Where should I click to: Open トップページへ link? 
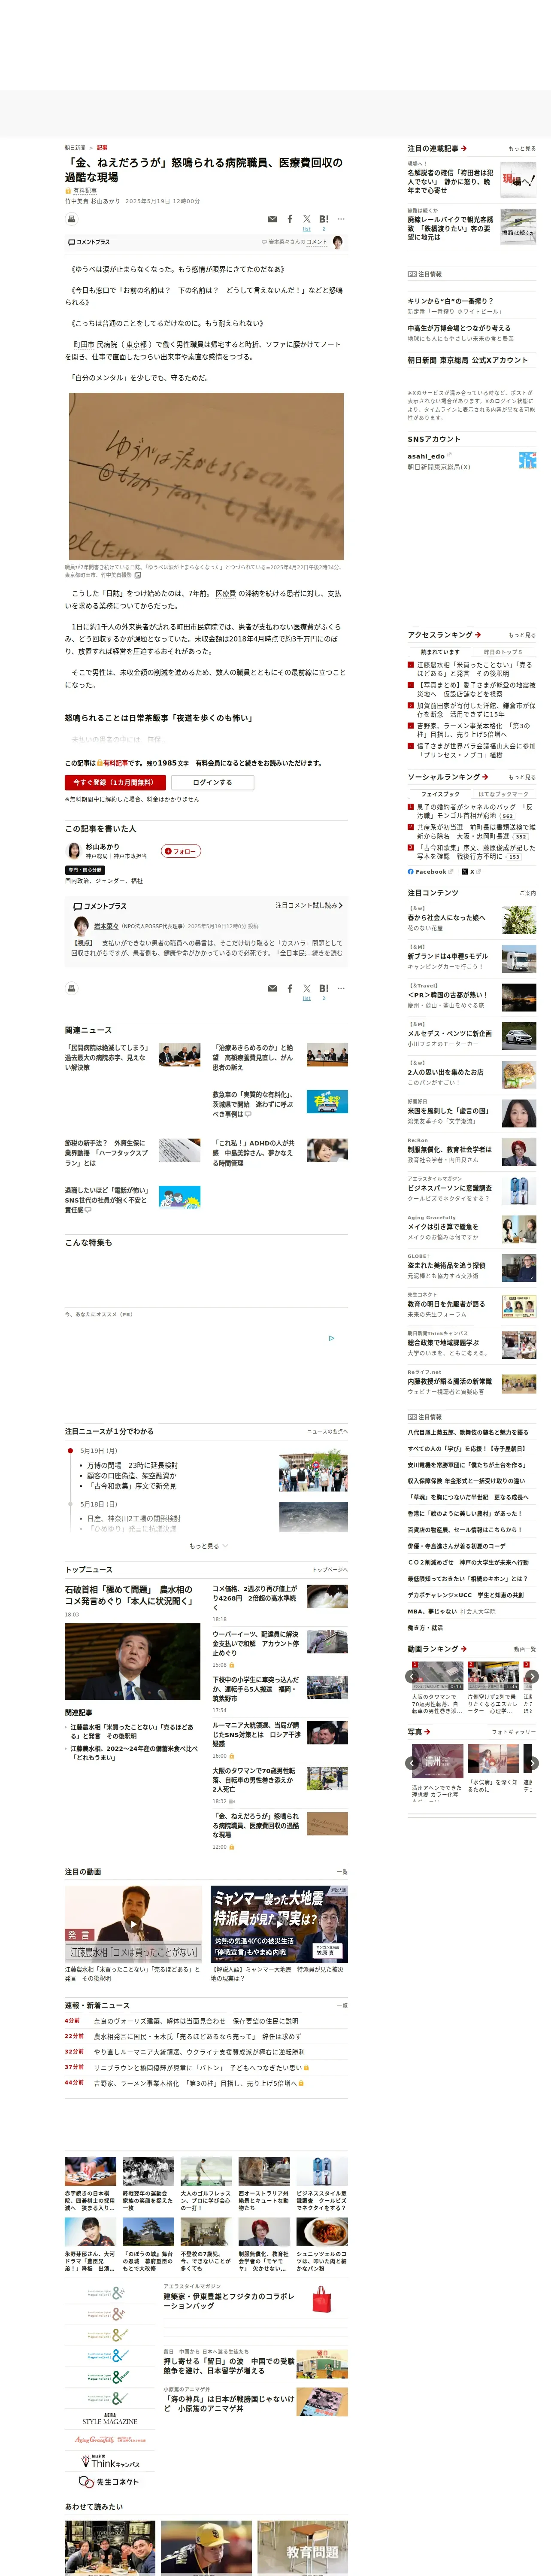[x=330, y=1570]
